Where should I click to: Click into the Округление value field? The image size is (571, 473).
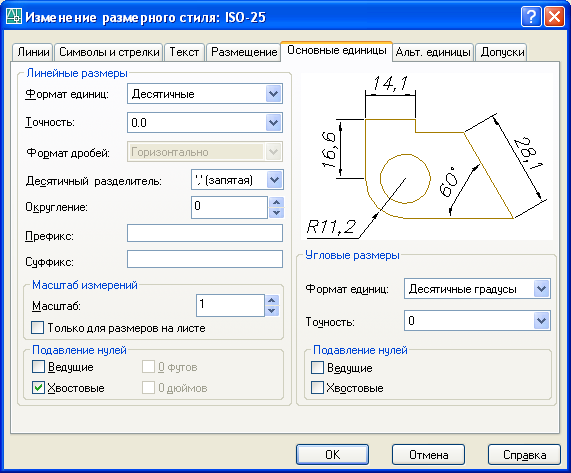coord(229,207)
